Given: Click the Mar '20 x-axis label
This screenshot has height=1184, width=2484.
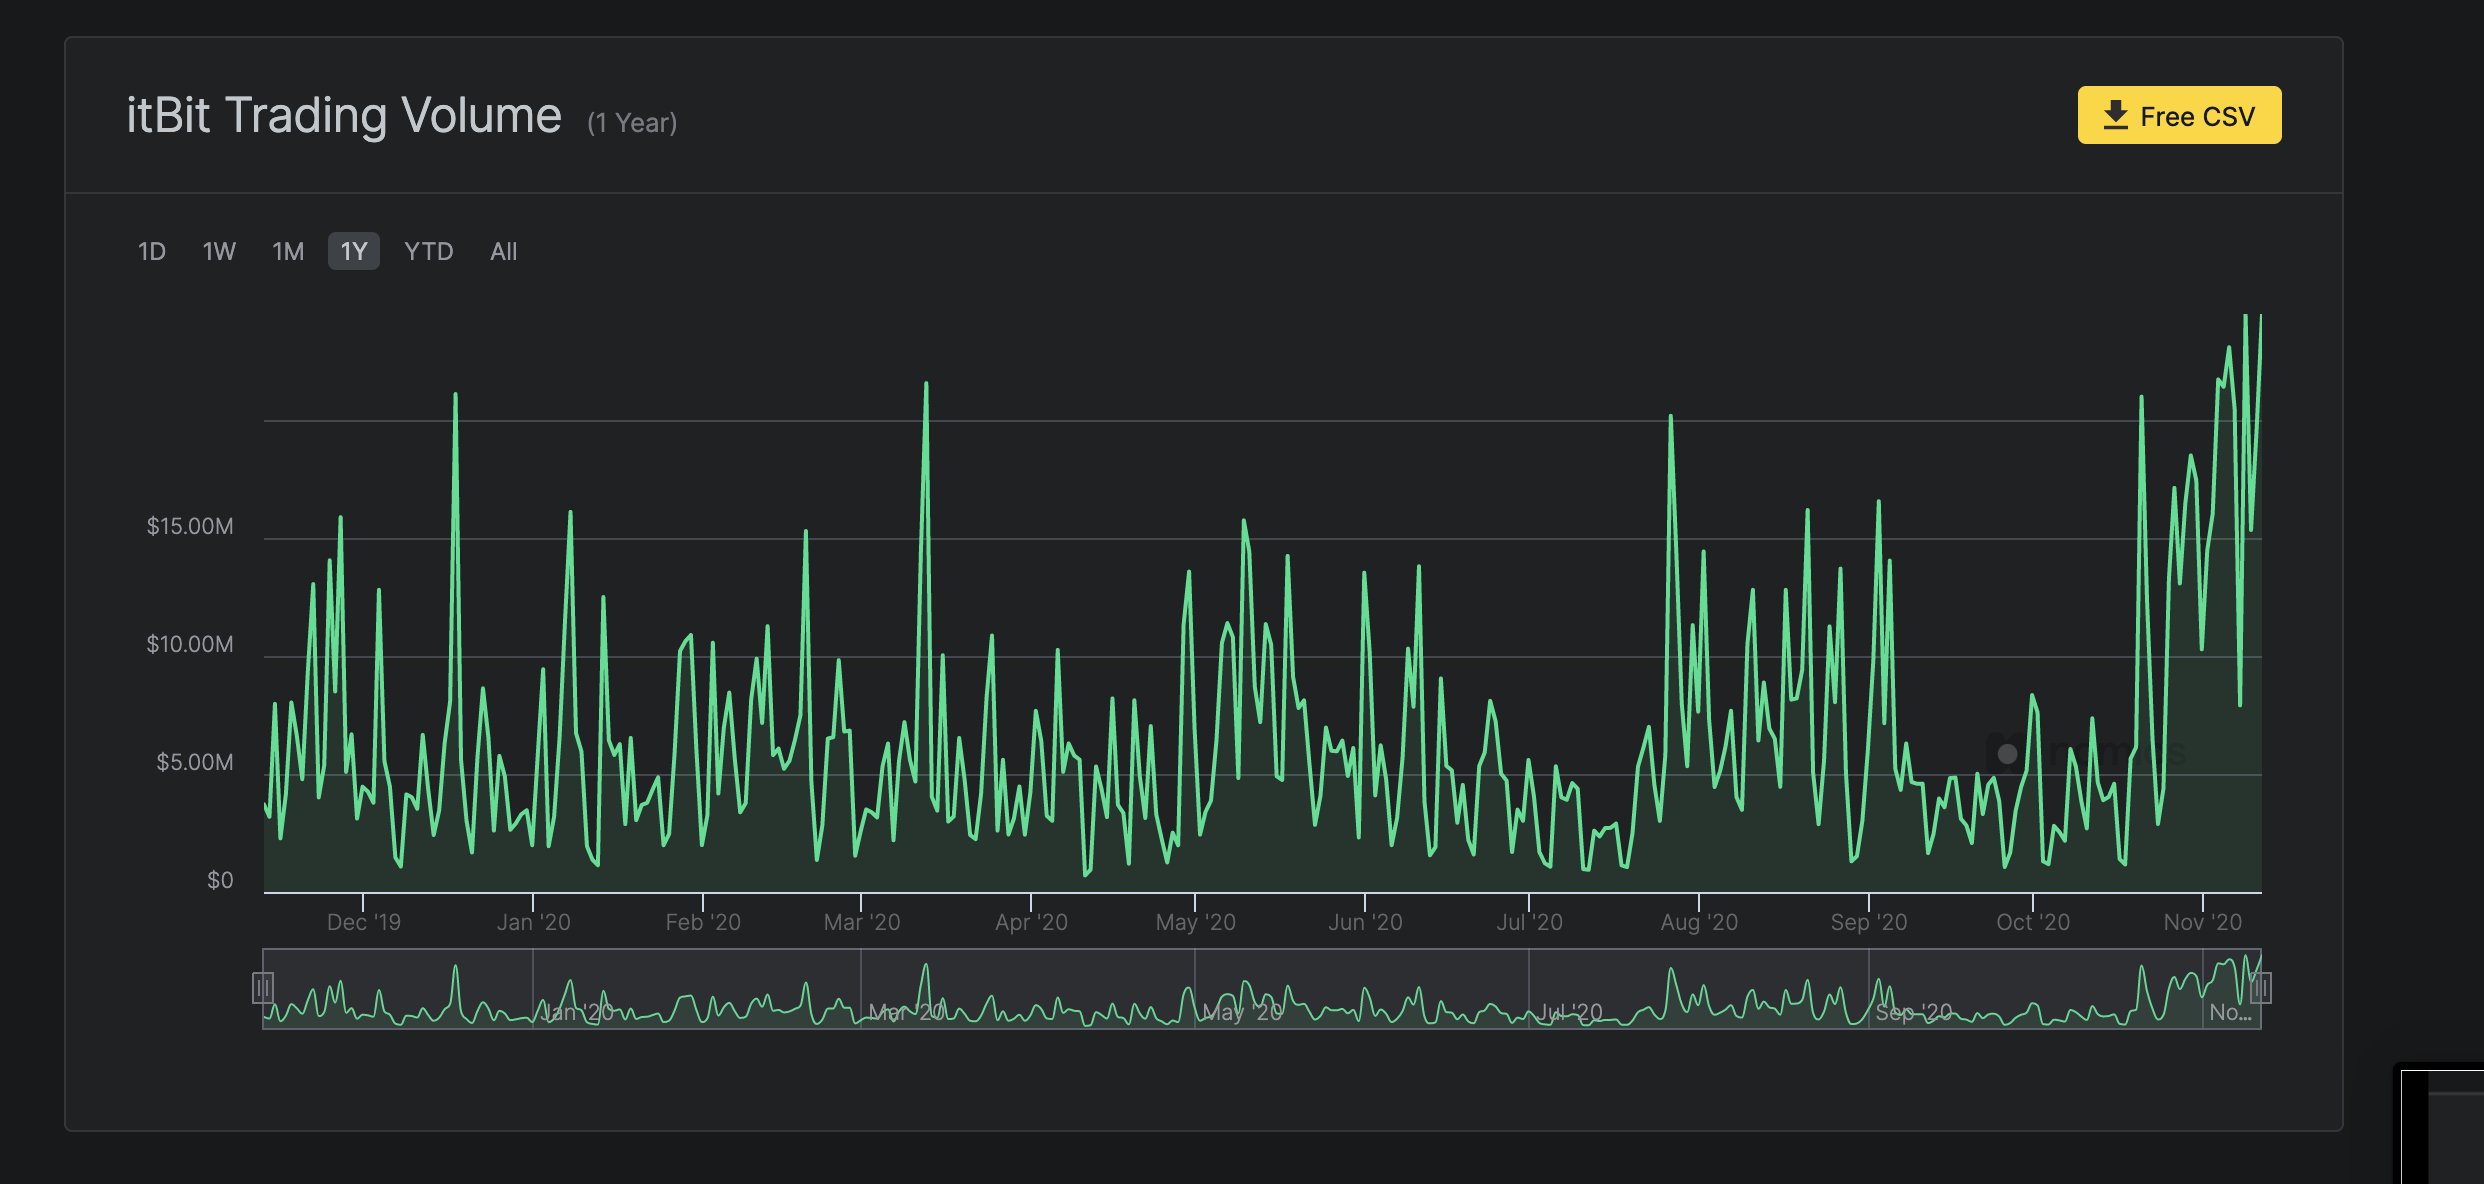Looking at the screenshot, I should tap(862, 922).
